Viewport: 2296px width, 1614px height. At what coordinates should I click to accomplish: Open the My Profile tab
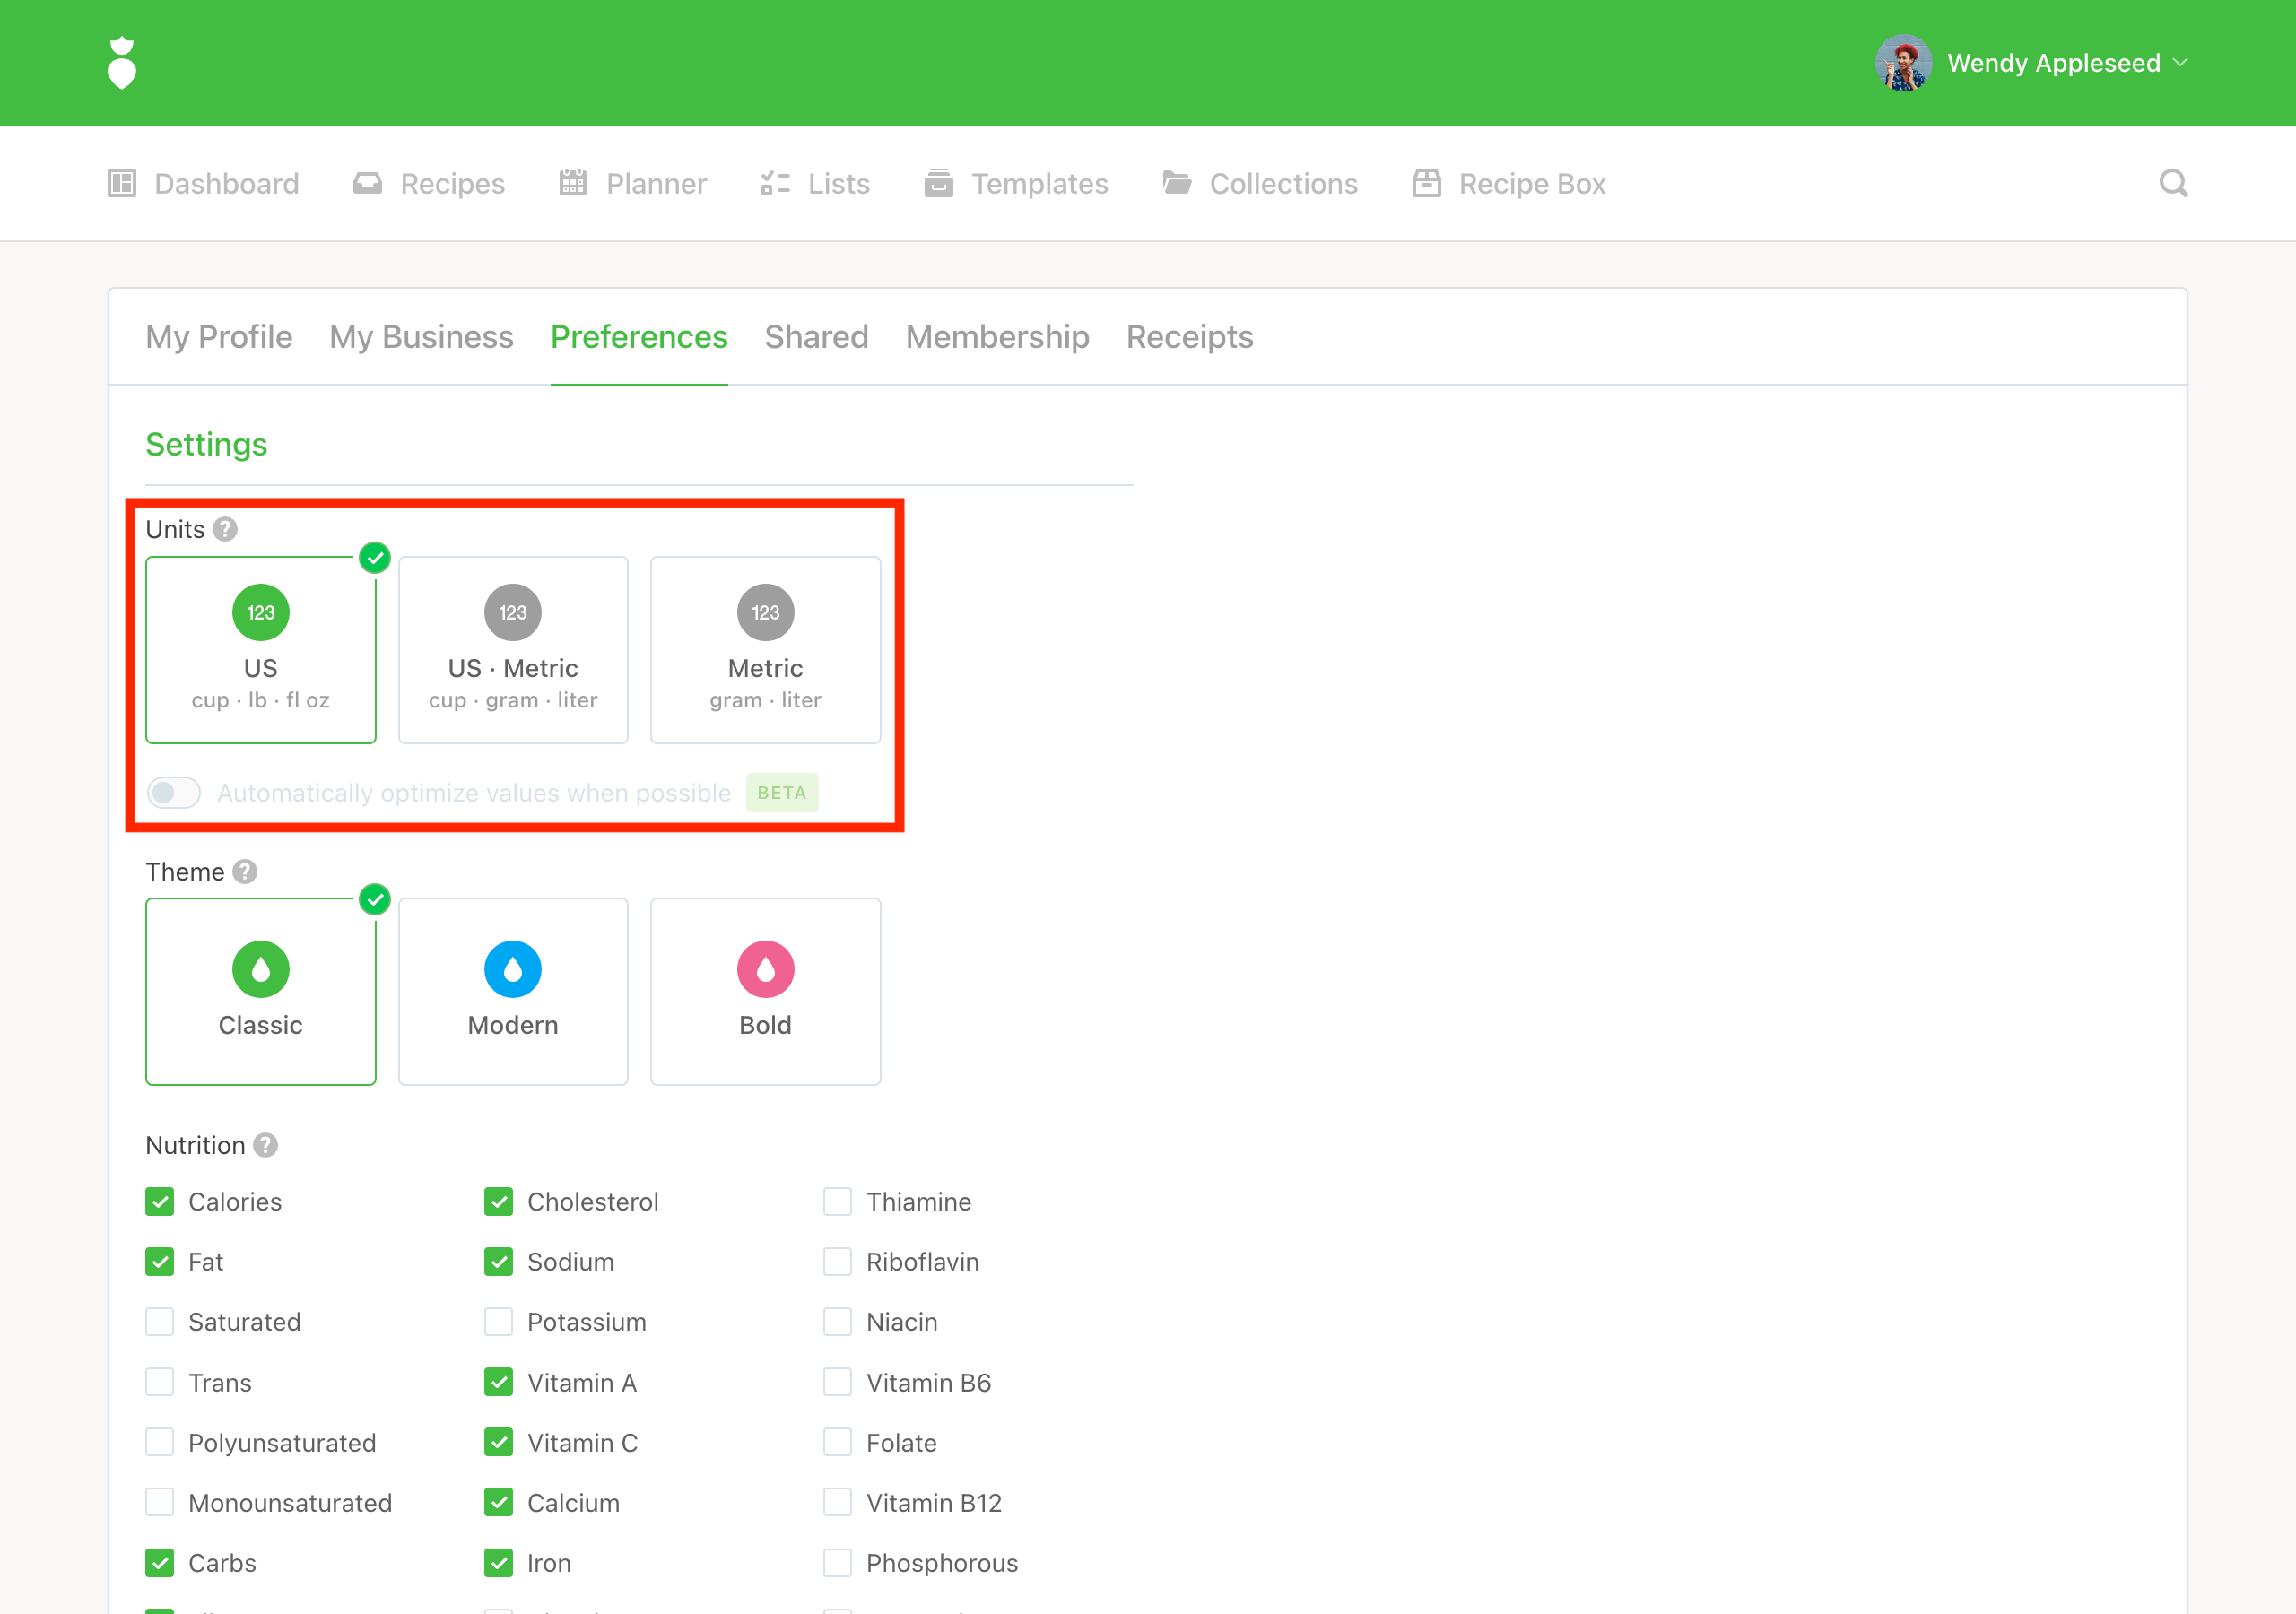tap(219, 337)
